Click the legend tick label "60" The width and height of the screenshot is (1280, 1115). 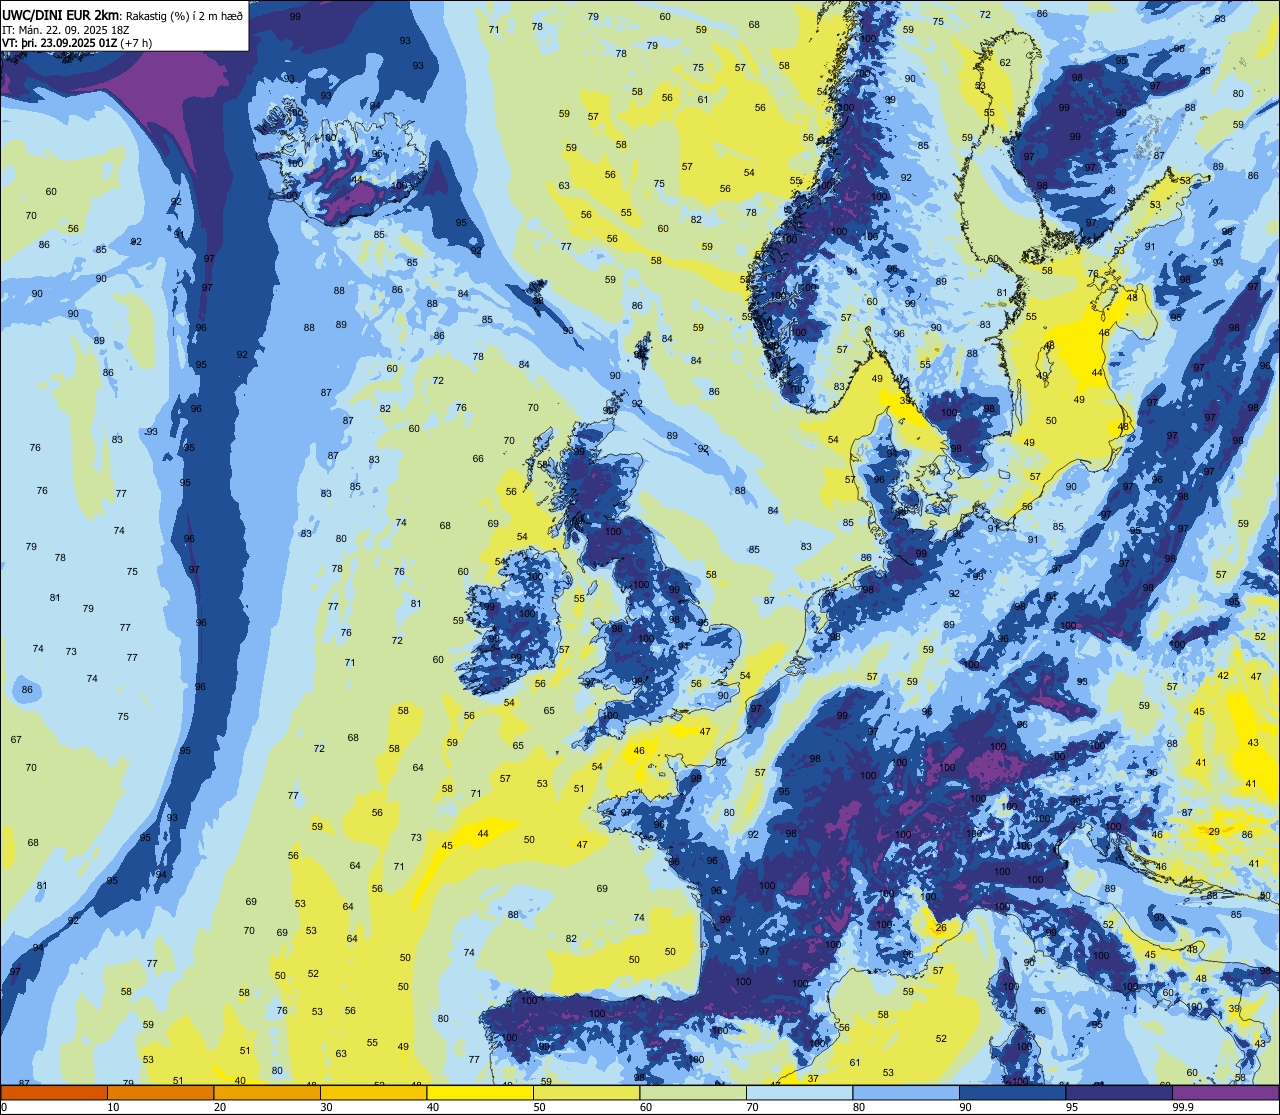646,1107
